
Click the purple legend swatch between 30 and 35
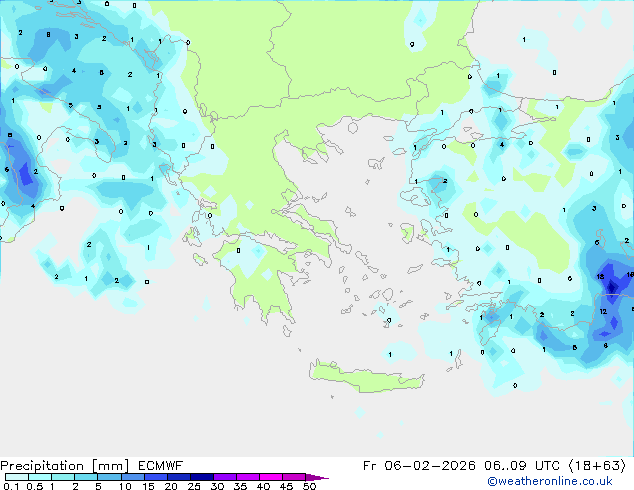tap(225, 477)
